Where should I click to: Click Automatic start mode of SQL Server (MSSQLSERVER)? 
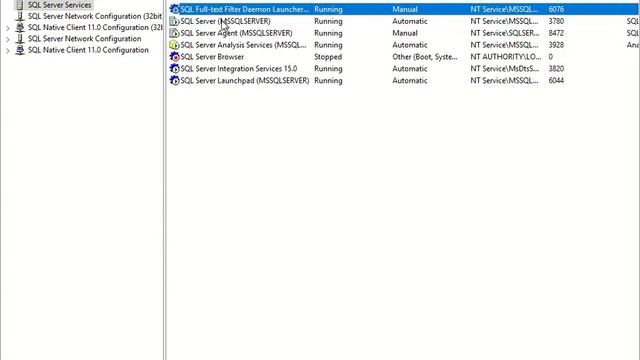pyautogui.click(x=410, y=21)
